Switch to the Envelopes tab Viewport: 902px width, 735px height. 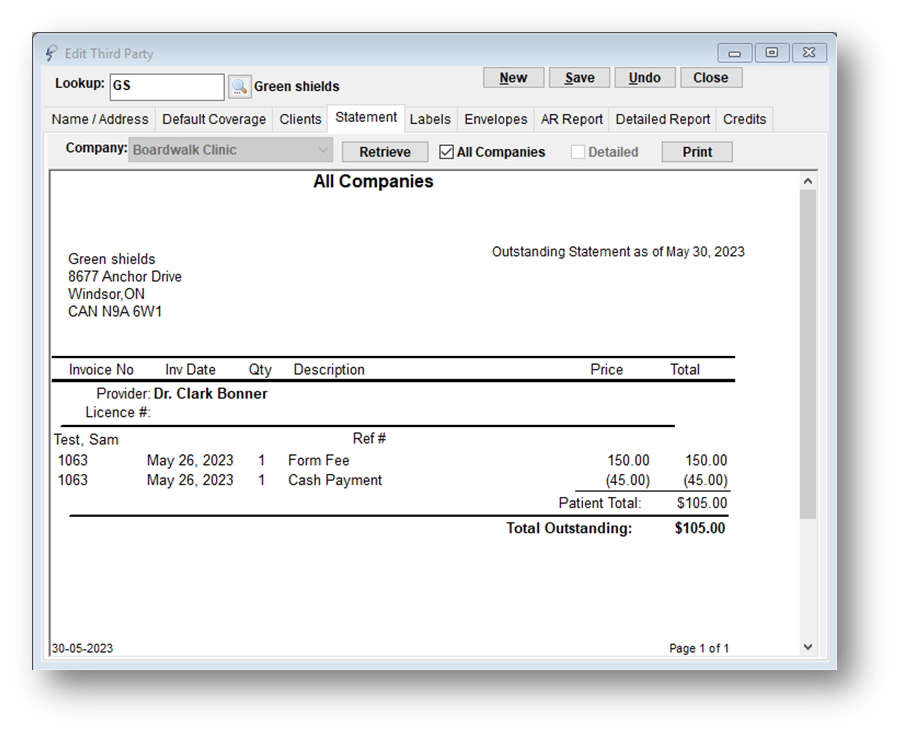496,119
